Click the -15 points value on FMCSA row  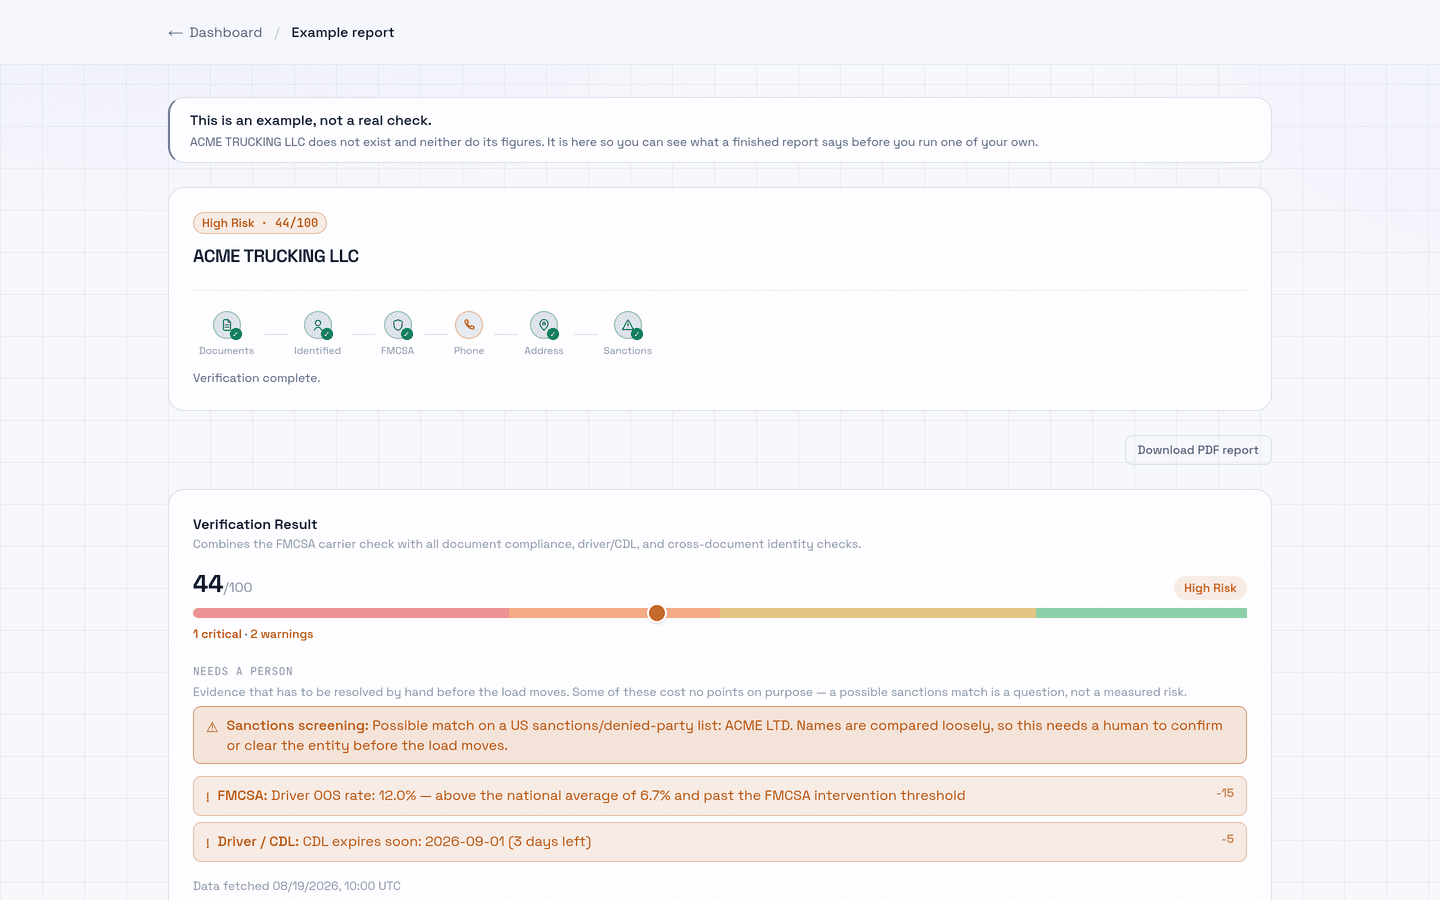tap(1225, 793)
